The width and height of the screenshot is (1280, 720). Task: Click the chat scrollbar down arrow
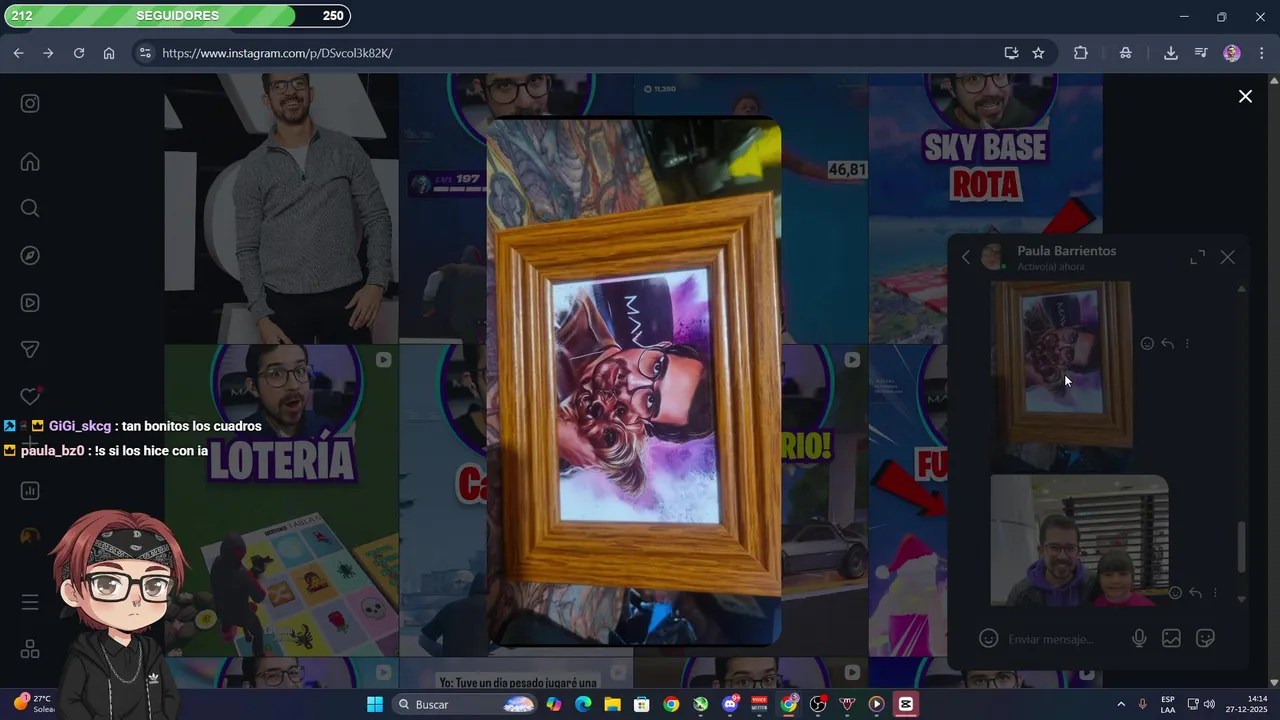(1242, 599)
